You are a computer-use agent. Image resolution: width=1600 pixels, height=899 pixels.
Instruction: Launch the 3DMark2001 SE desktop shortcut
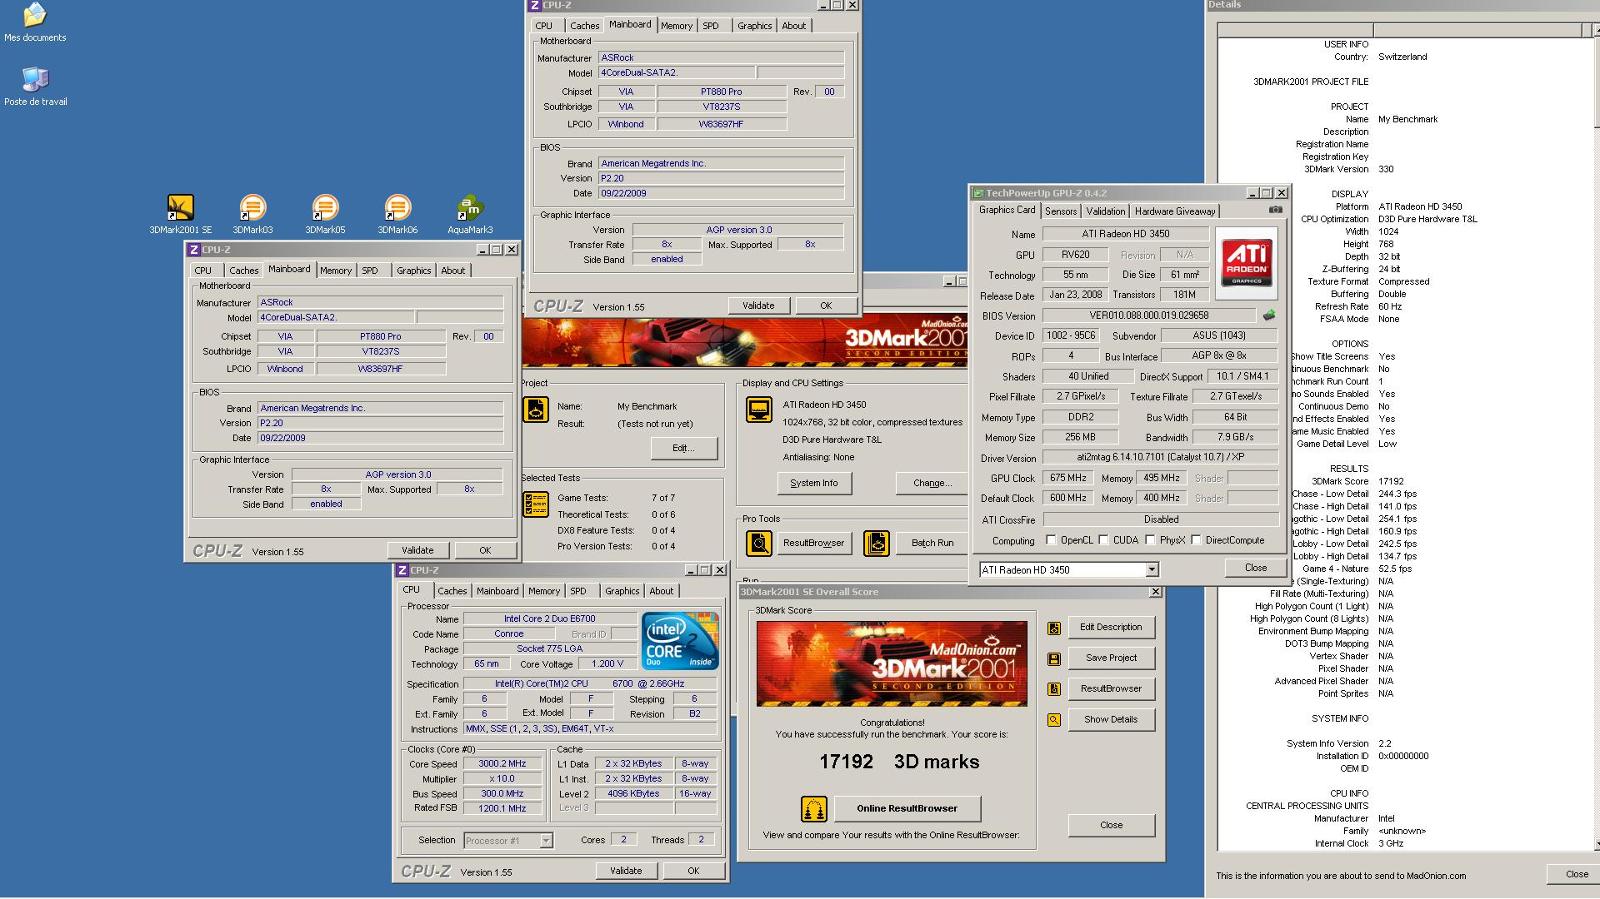[181, 214]
